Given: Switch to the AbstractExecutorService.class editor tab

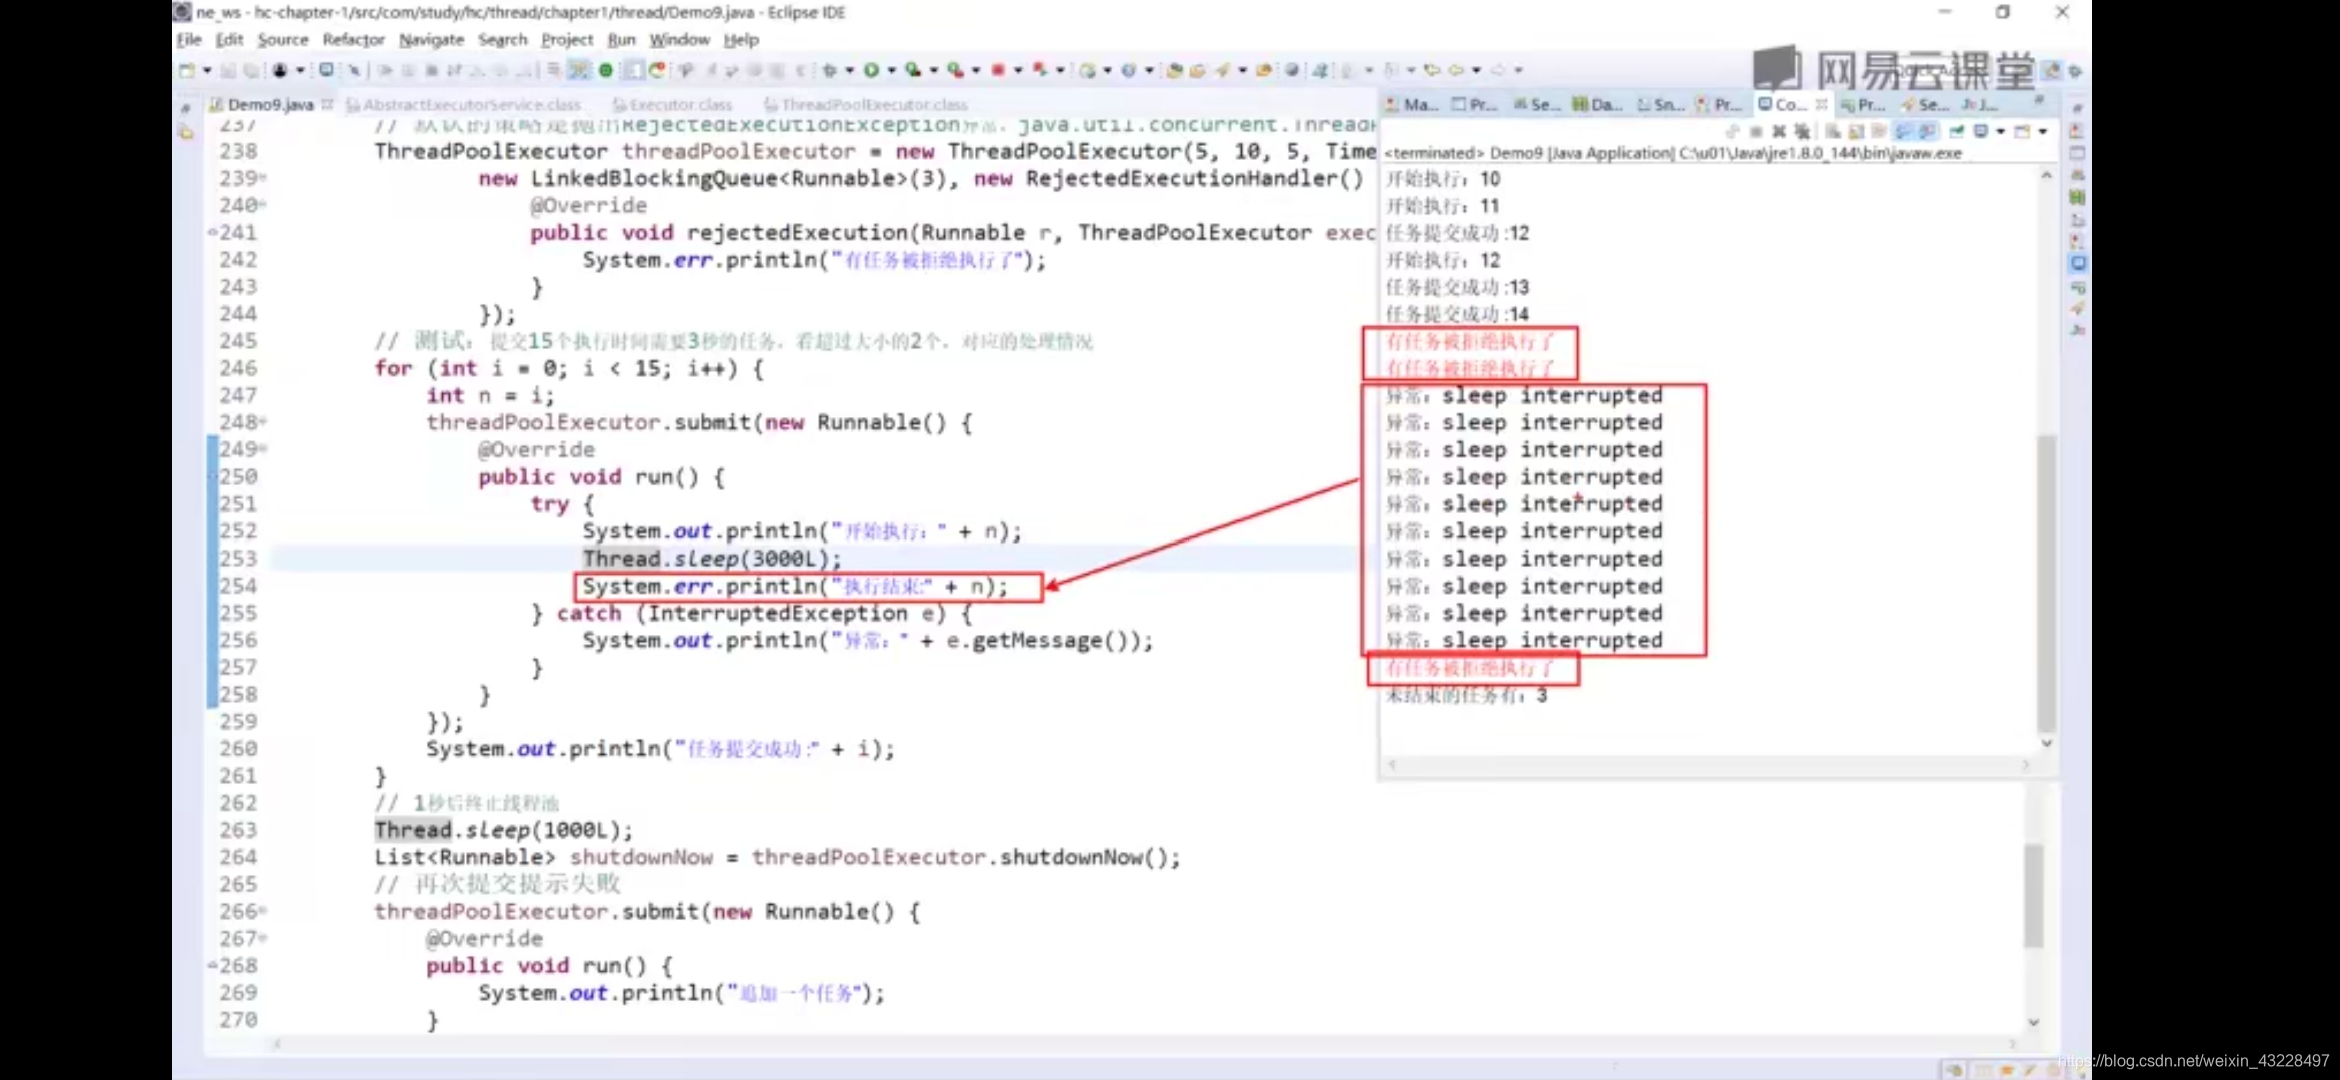Looking at the screenshot, I should click(464, 104).
